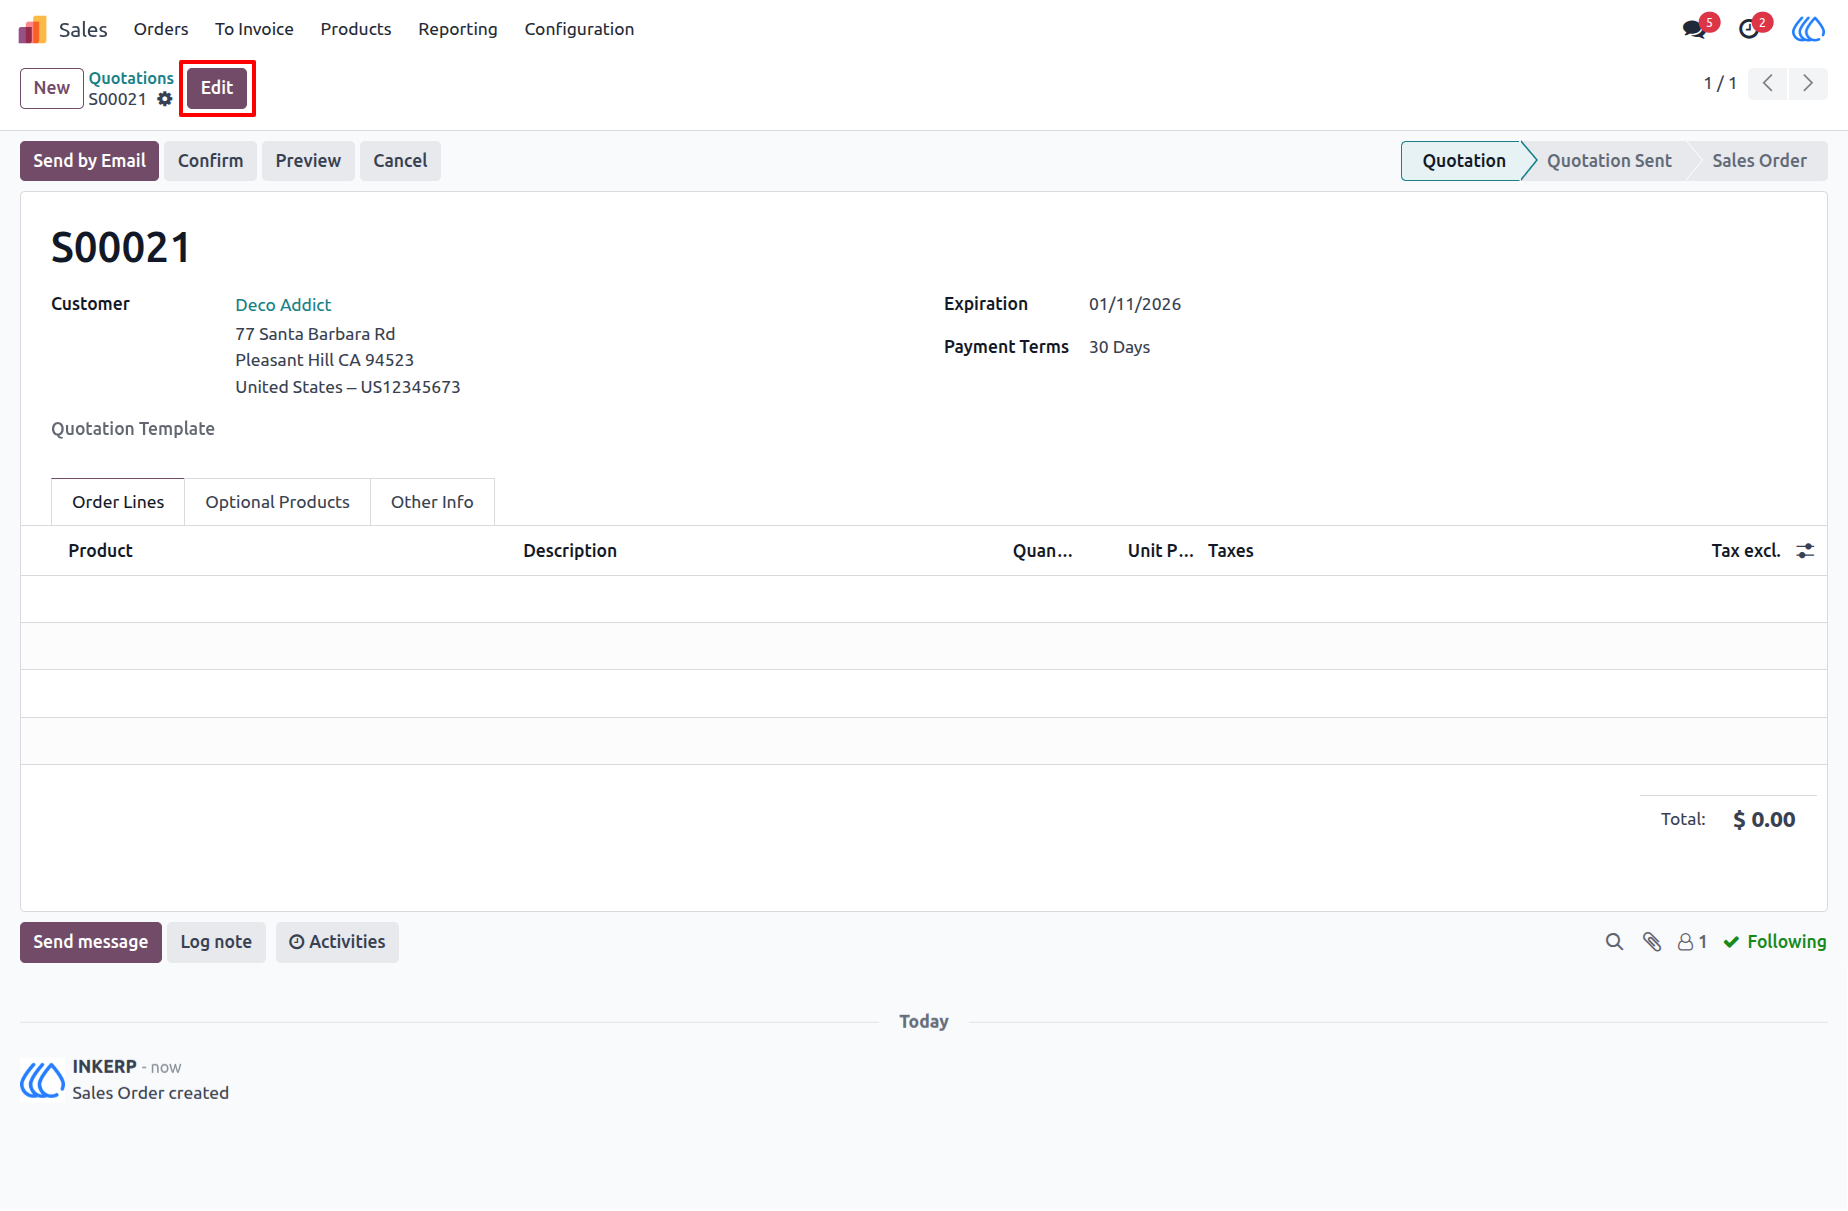
Task: Click the Expiration date 01/11/2026
Action: tap(1135, 304)
